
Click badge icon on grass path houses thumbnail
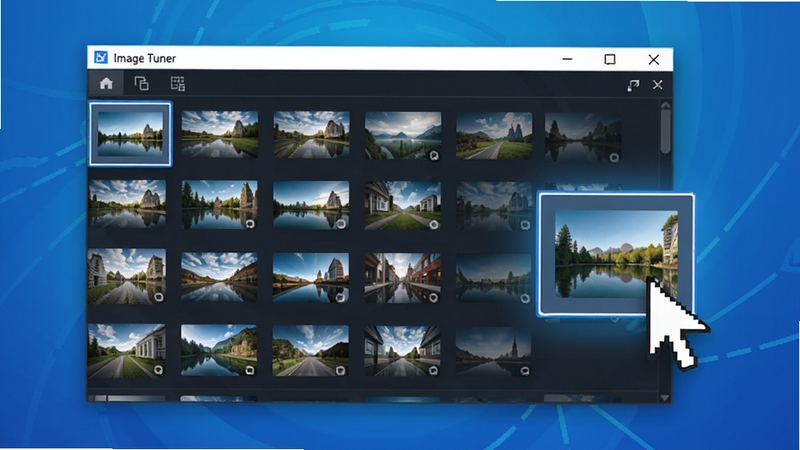pos(433,224)
